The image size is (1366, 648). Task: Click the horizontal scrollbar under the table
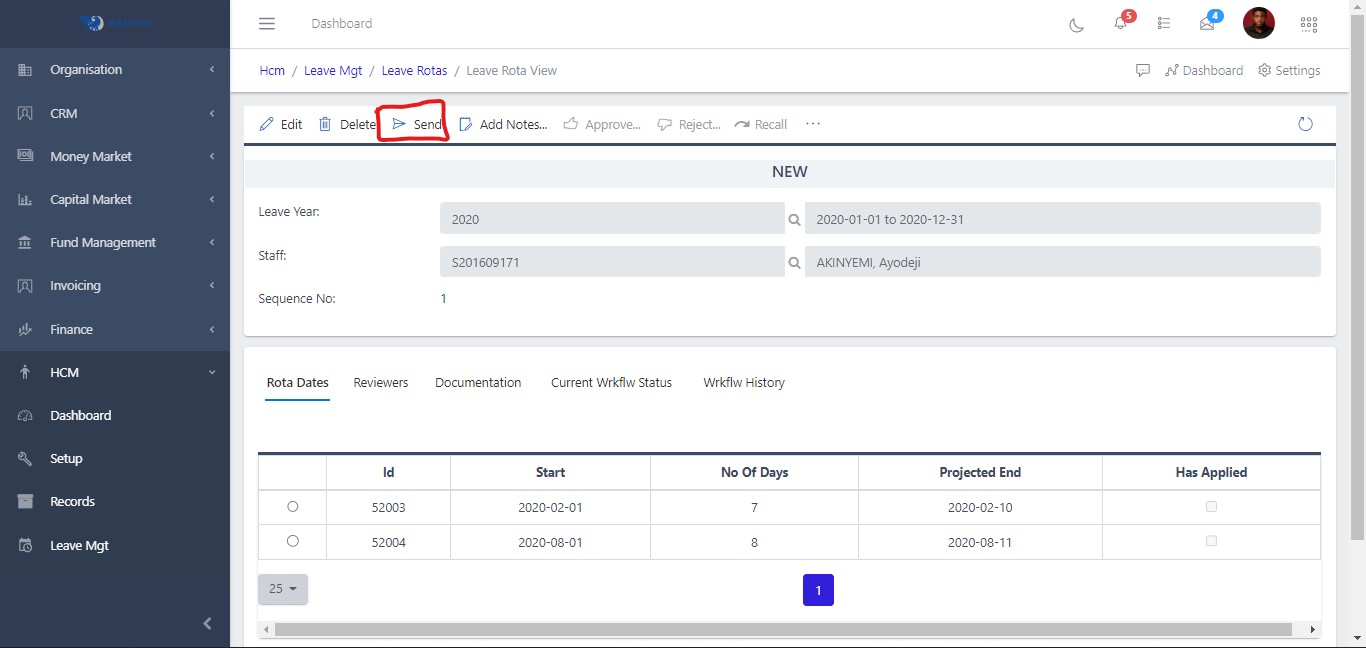coord(783,629)
